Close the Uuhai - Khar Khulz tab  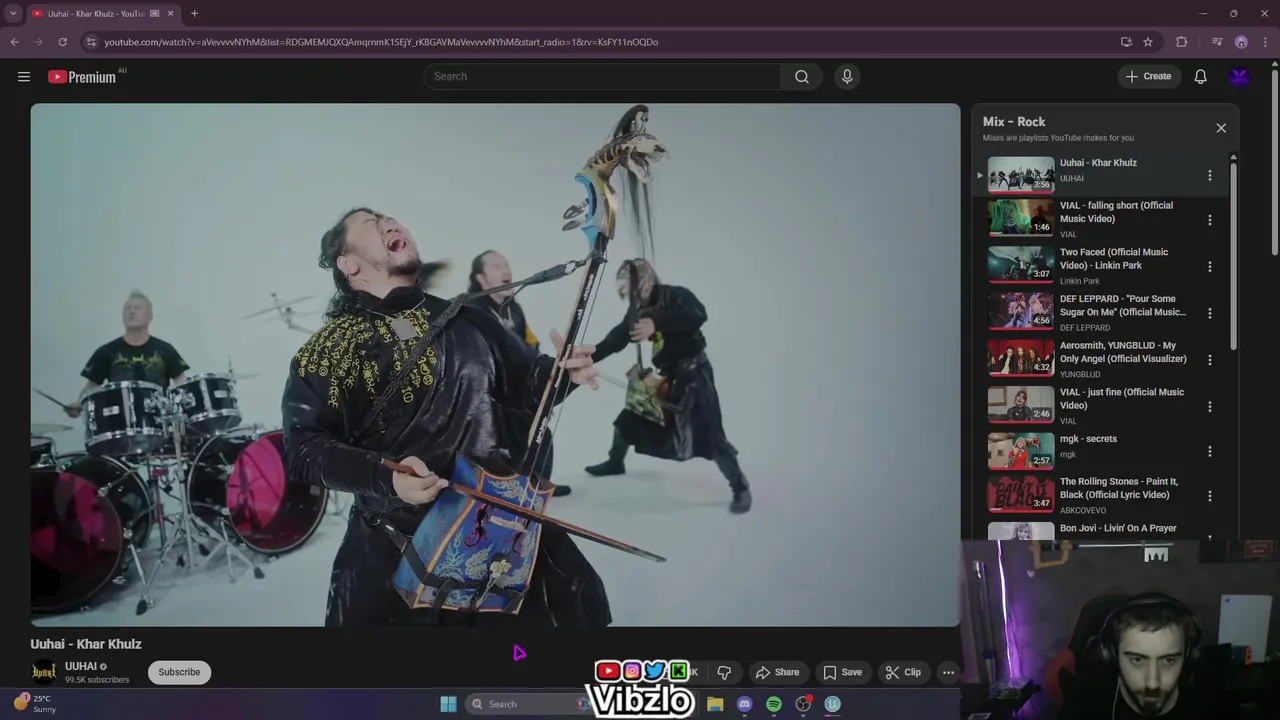pos(170,13)
